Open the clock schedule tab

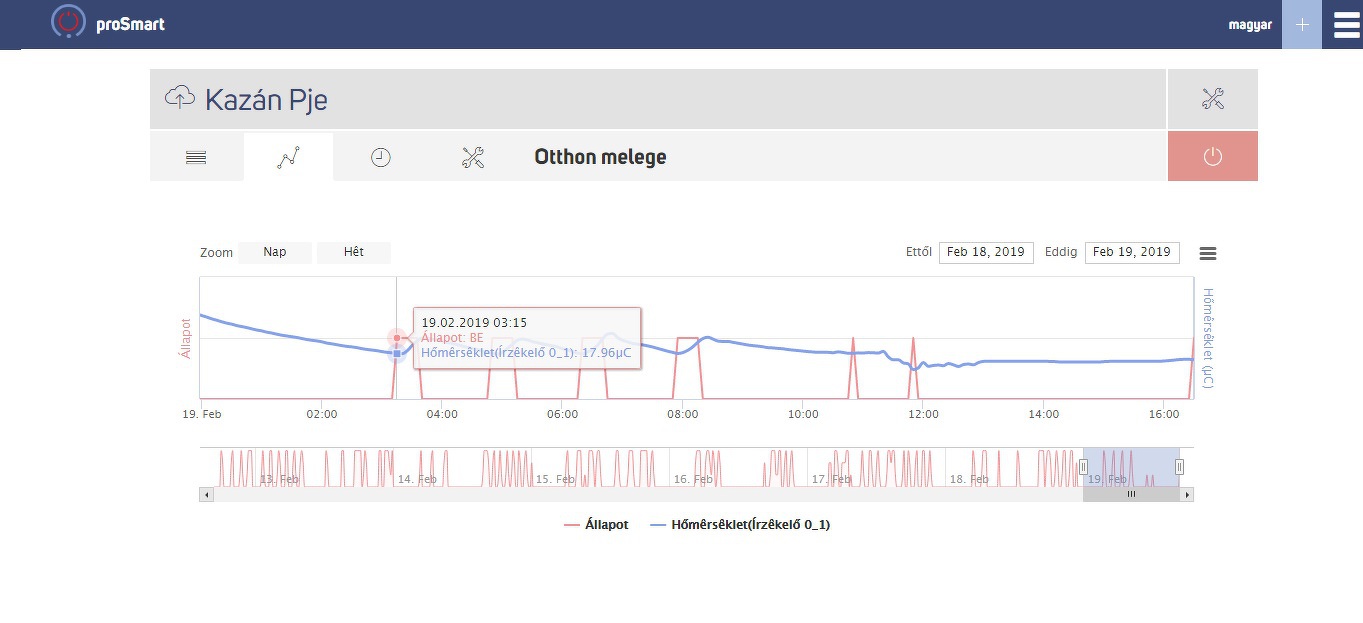pos(380,157)
